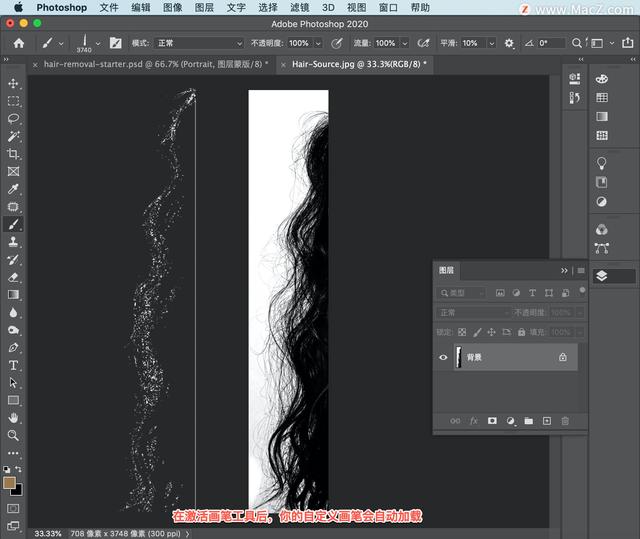
Task: Open the 平滑 smoothing dropdown arrow
Action: pos(492,43)
